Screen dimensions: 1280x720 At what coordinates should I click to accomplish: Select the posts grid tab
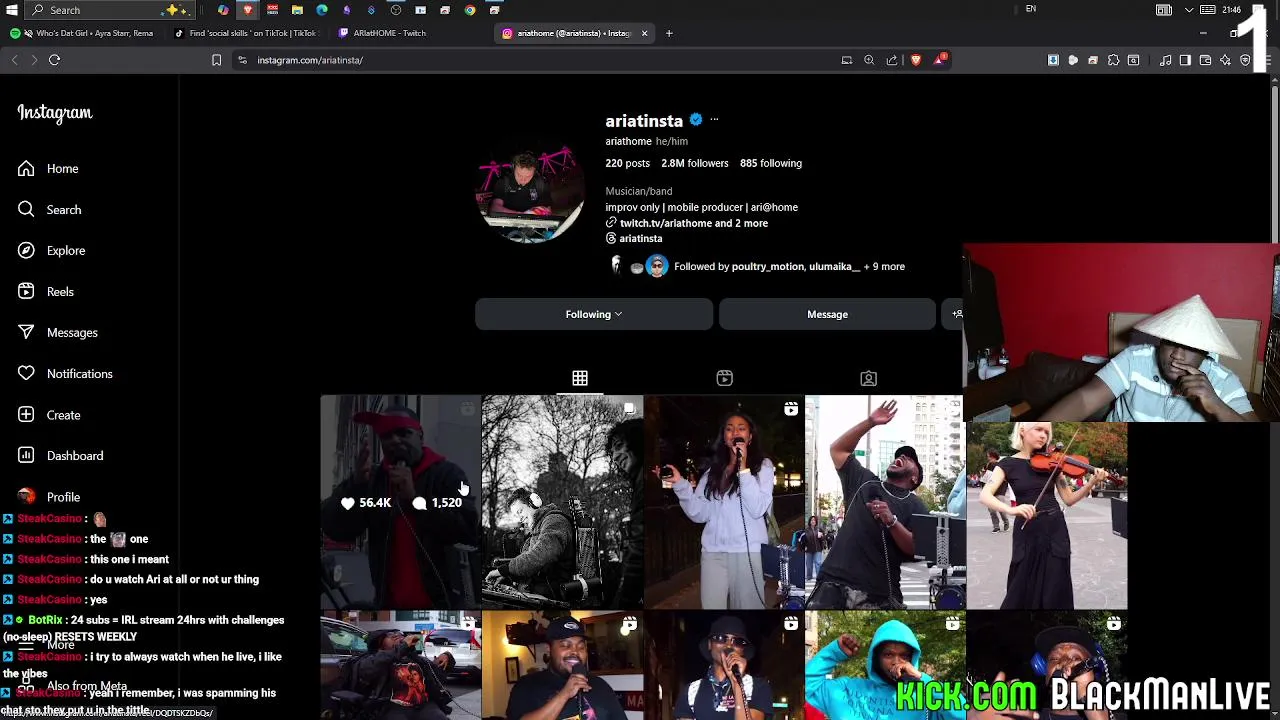click(x=580, y=378)
